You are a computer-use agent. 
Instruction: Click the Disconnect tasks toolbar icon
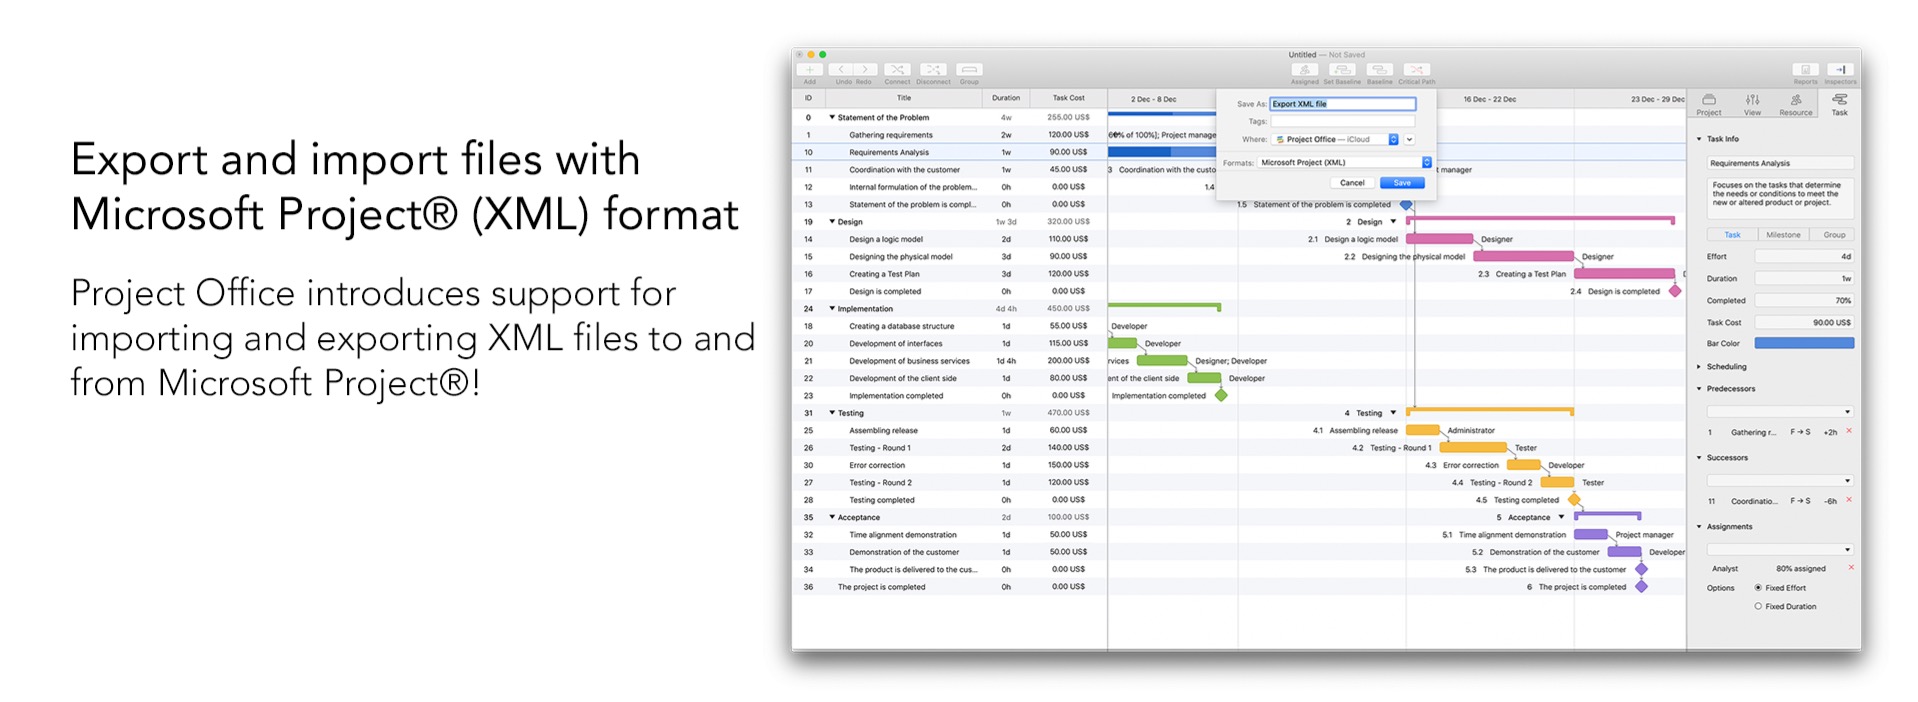pos(932,70)
